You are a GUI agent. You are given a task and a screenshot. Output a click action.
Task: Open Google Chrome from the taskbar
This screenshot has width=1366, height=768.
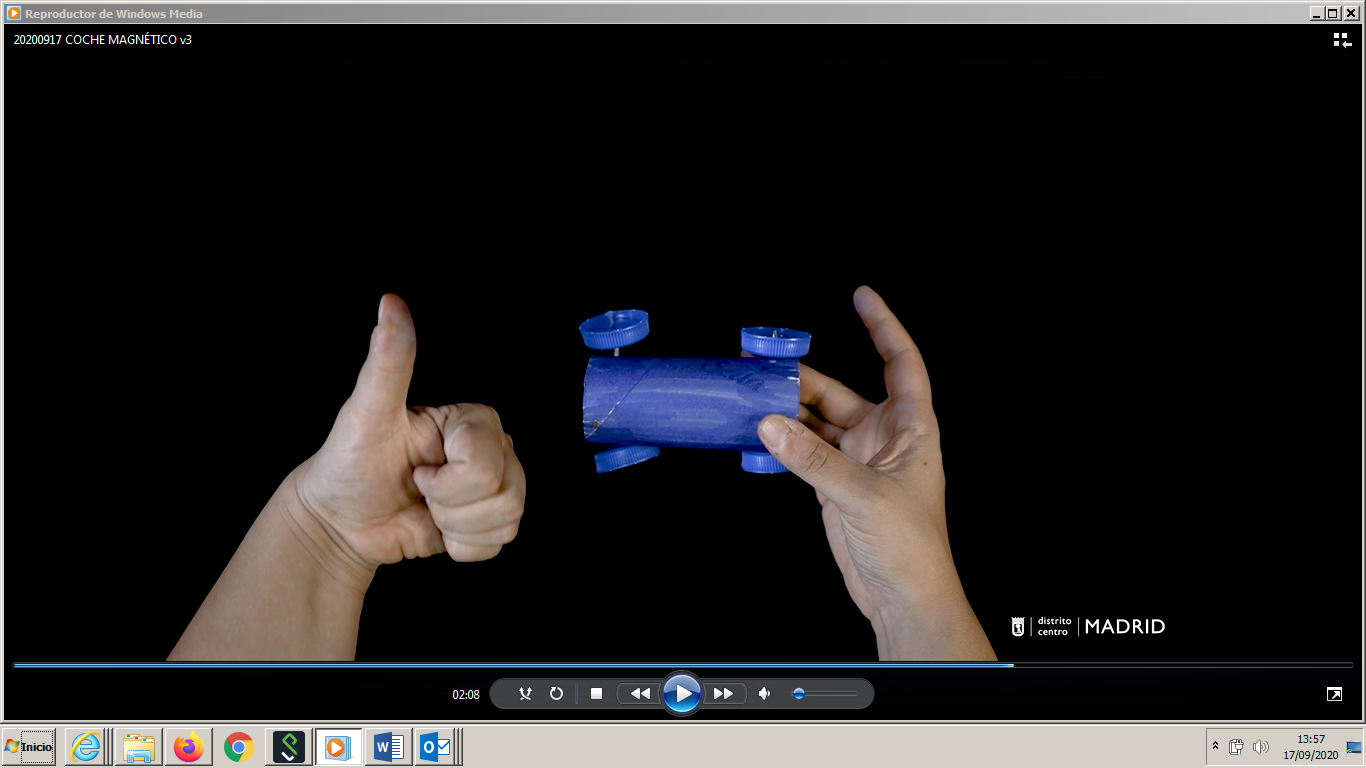pyautogui.click(x=238, y=746)
